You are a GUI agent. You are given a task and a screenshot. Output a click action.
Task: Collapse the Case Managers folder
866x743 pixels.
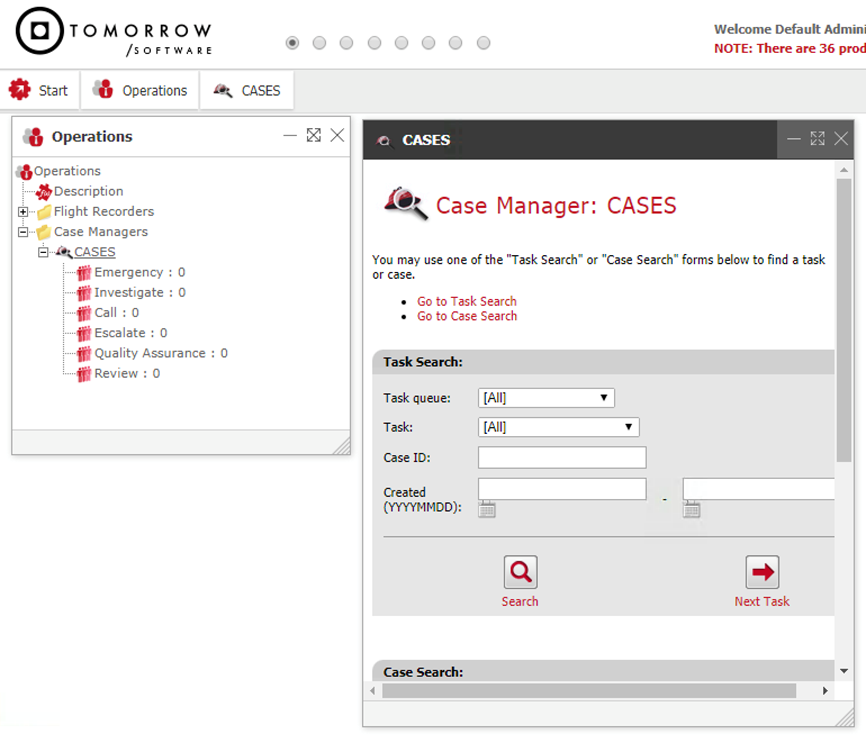23,232
